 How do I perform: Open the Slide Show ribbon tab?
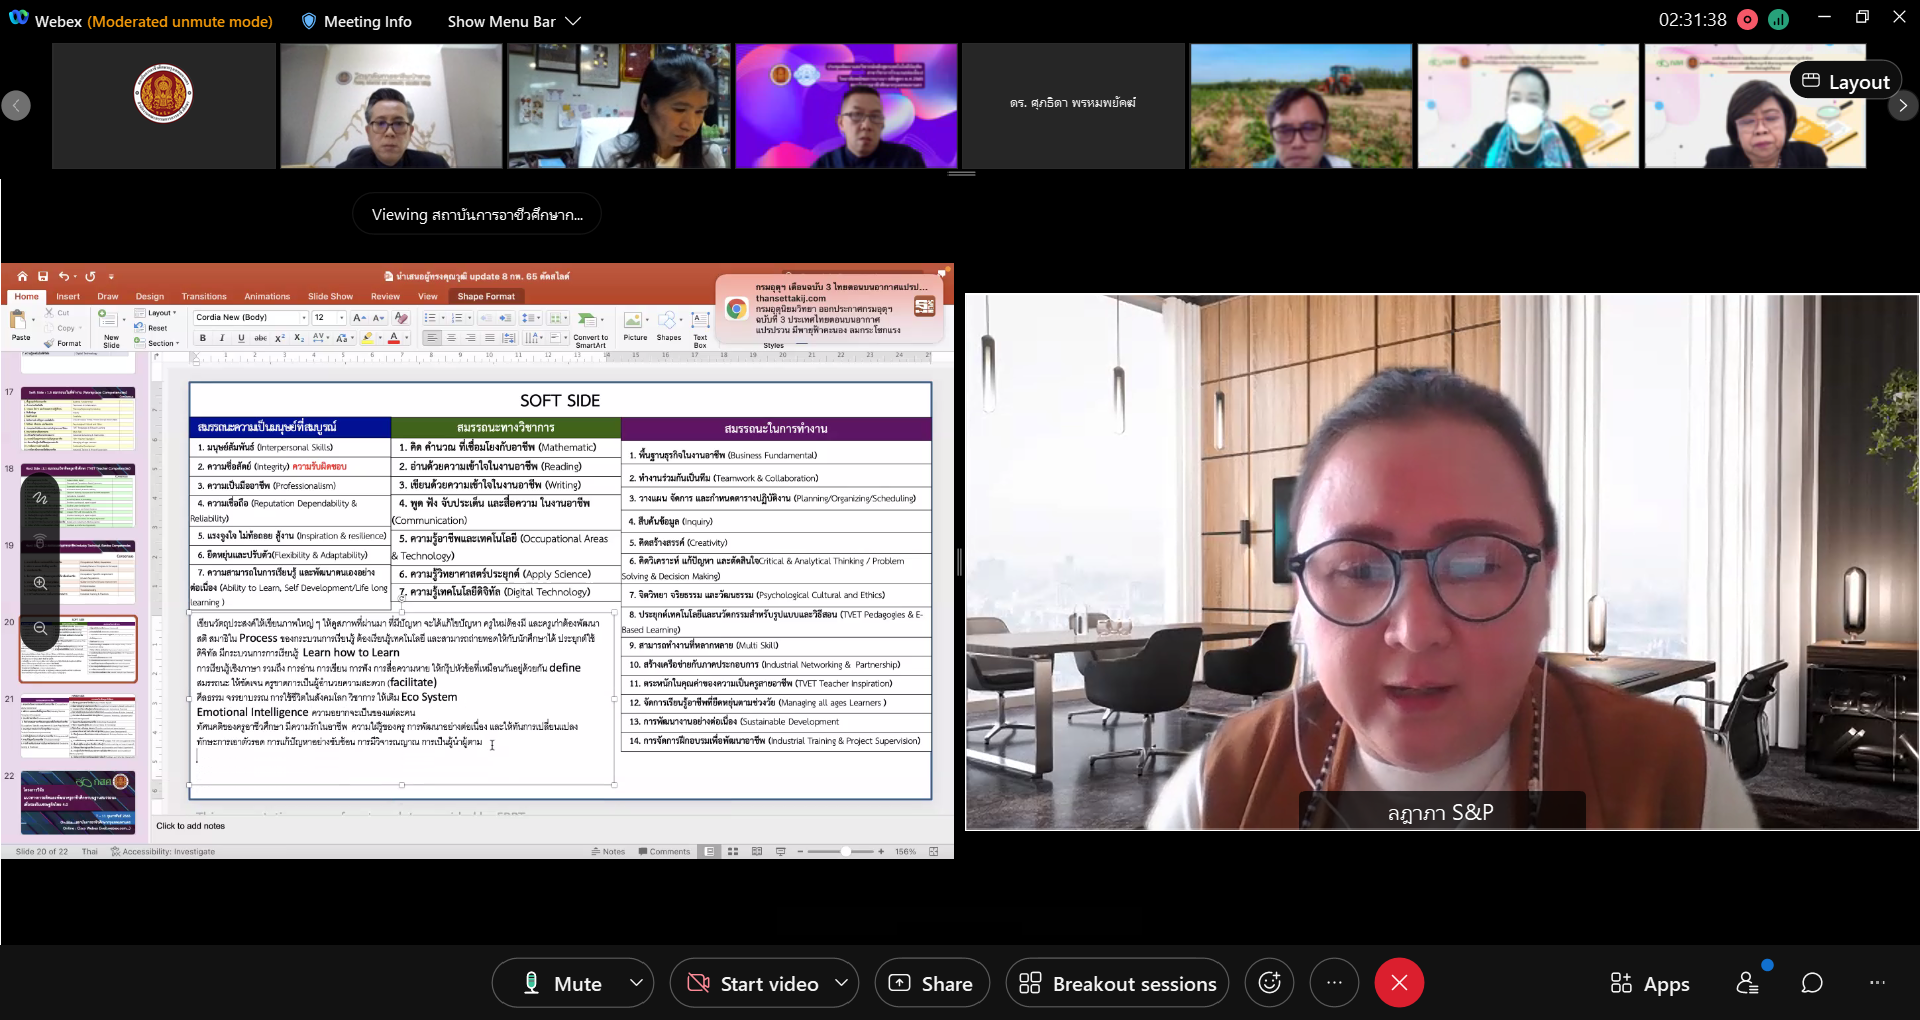[330, 296]
